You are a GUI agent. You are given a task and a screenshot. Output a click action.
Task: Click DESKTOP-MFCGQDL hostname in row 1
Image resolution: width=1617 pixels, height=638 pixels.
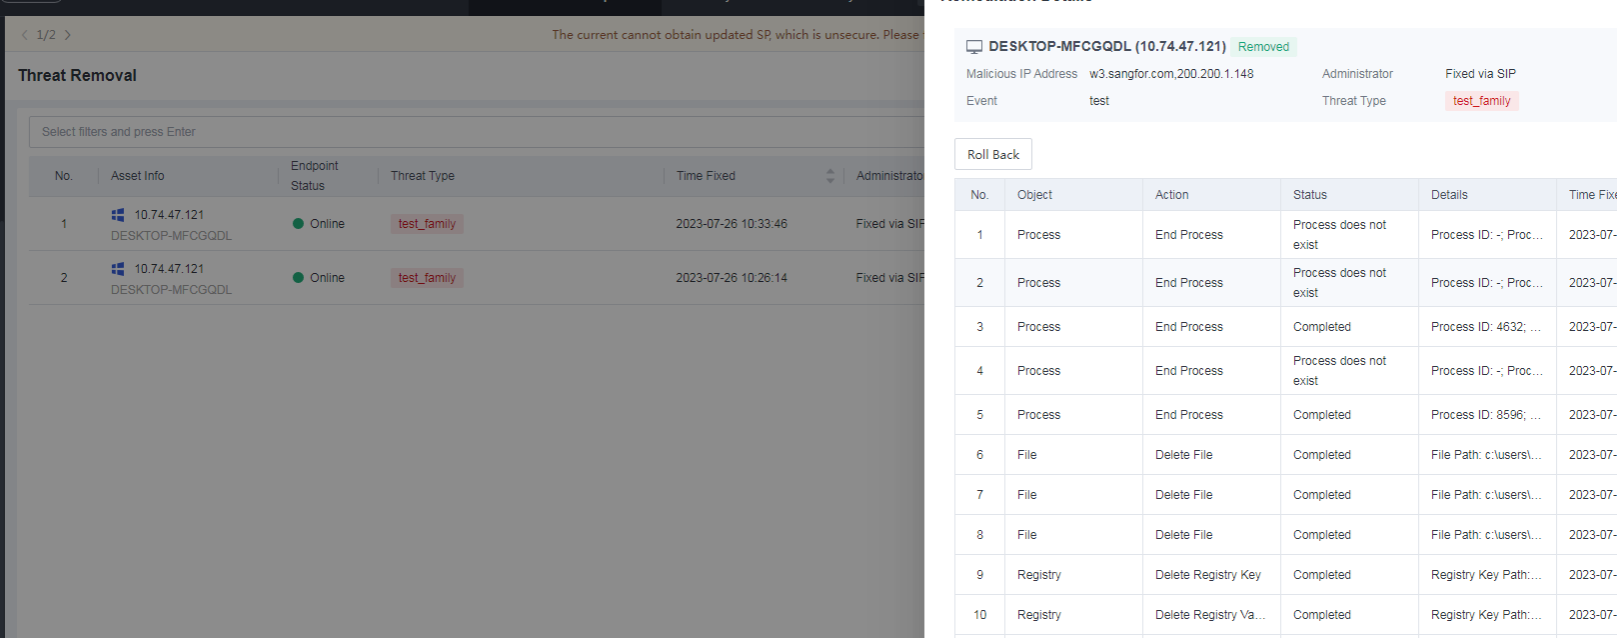[171, 236]
